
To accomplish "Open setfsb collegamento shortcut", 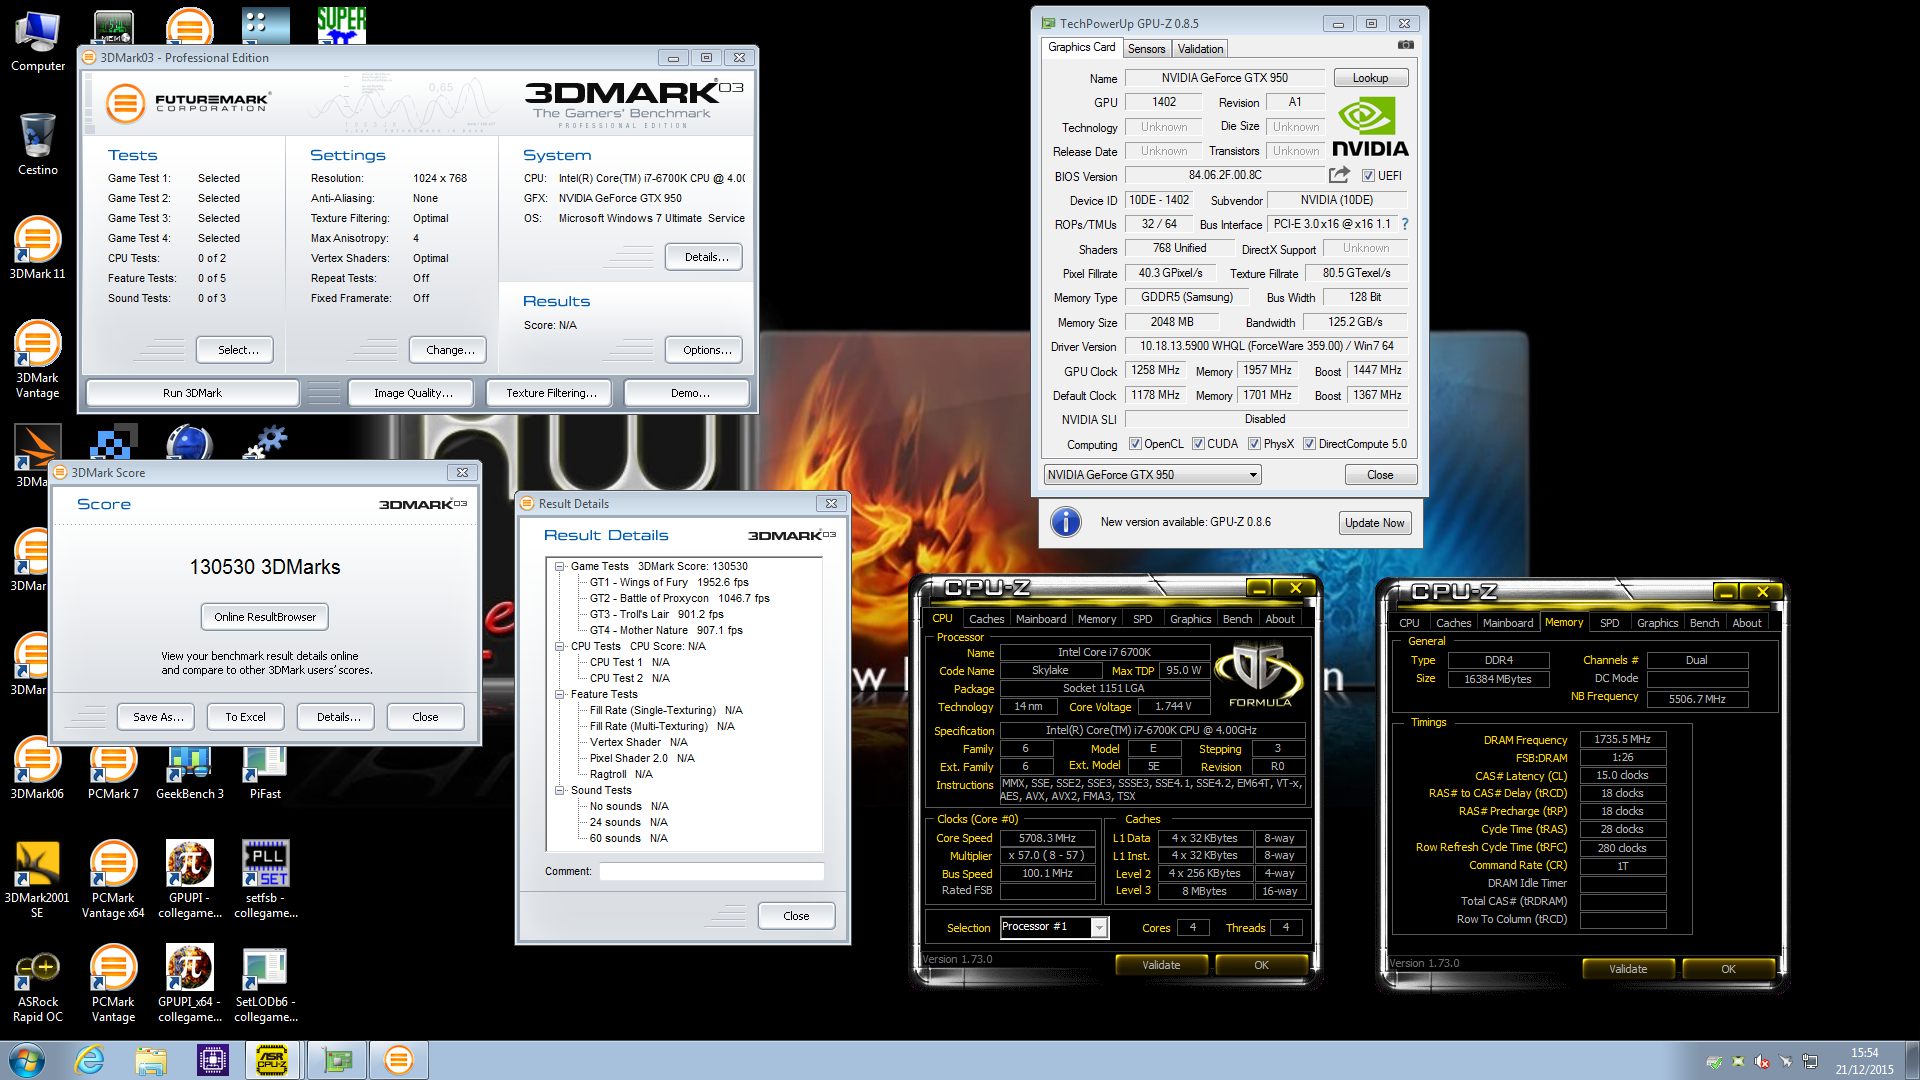I will (266, 879).
